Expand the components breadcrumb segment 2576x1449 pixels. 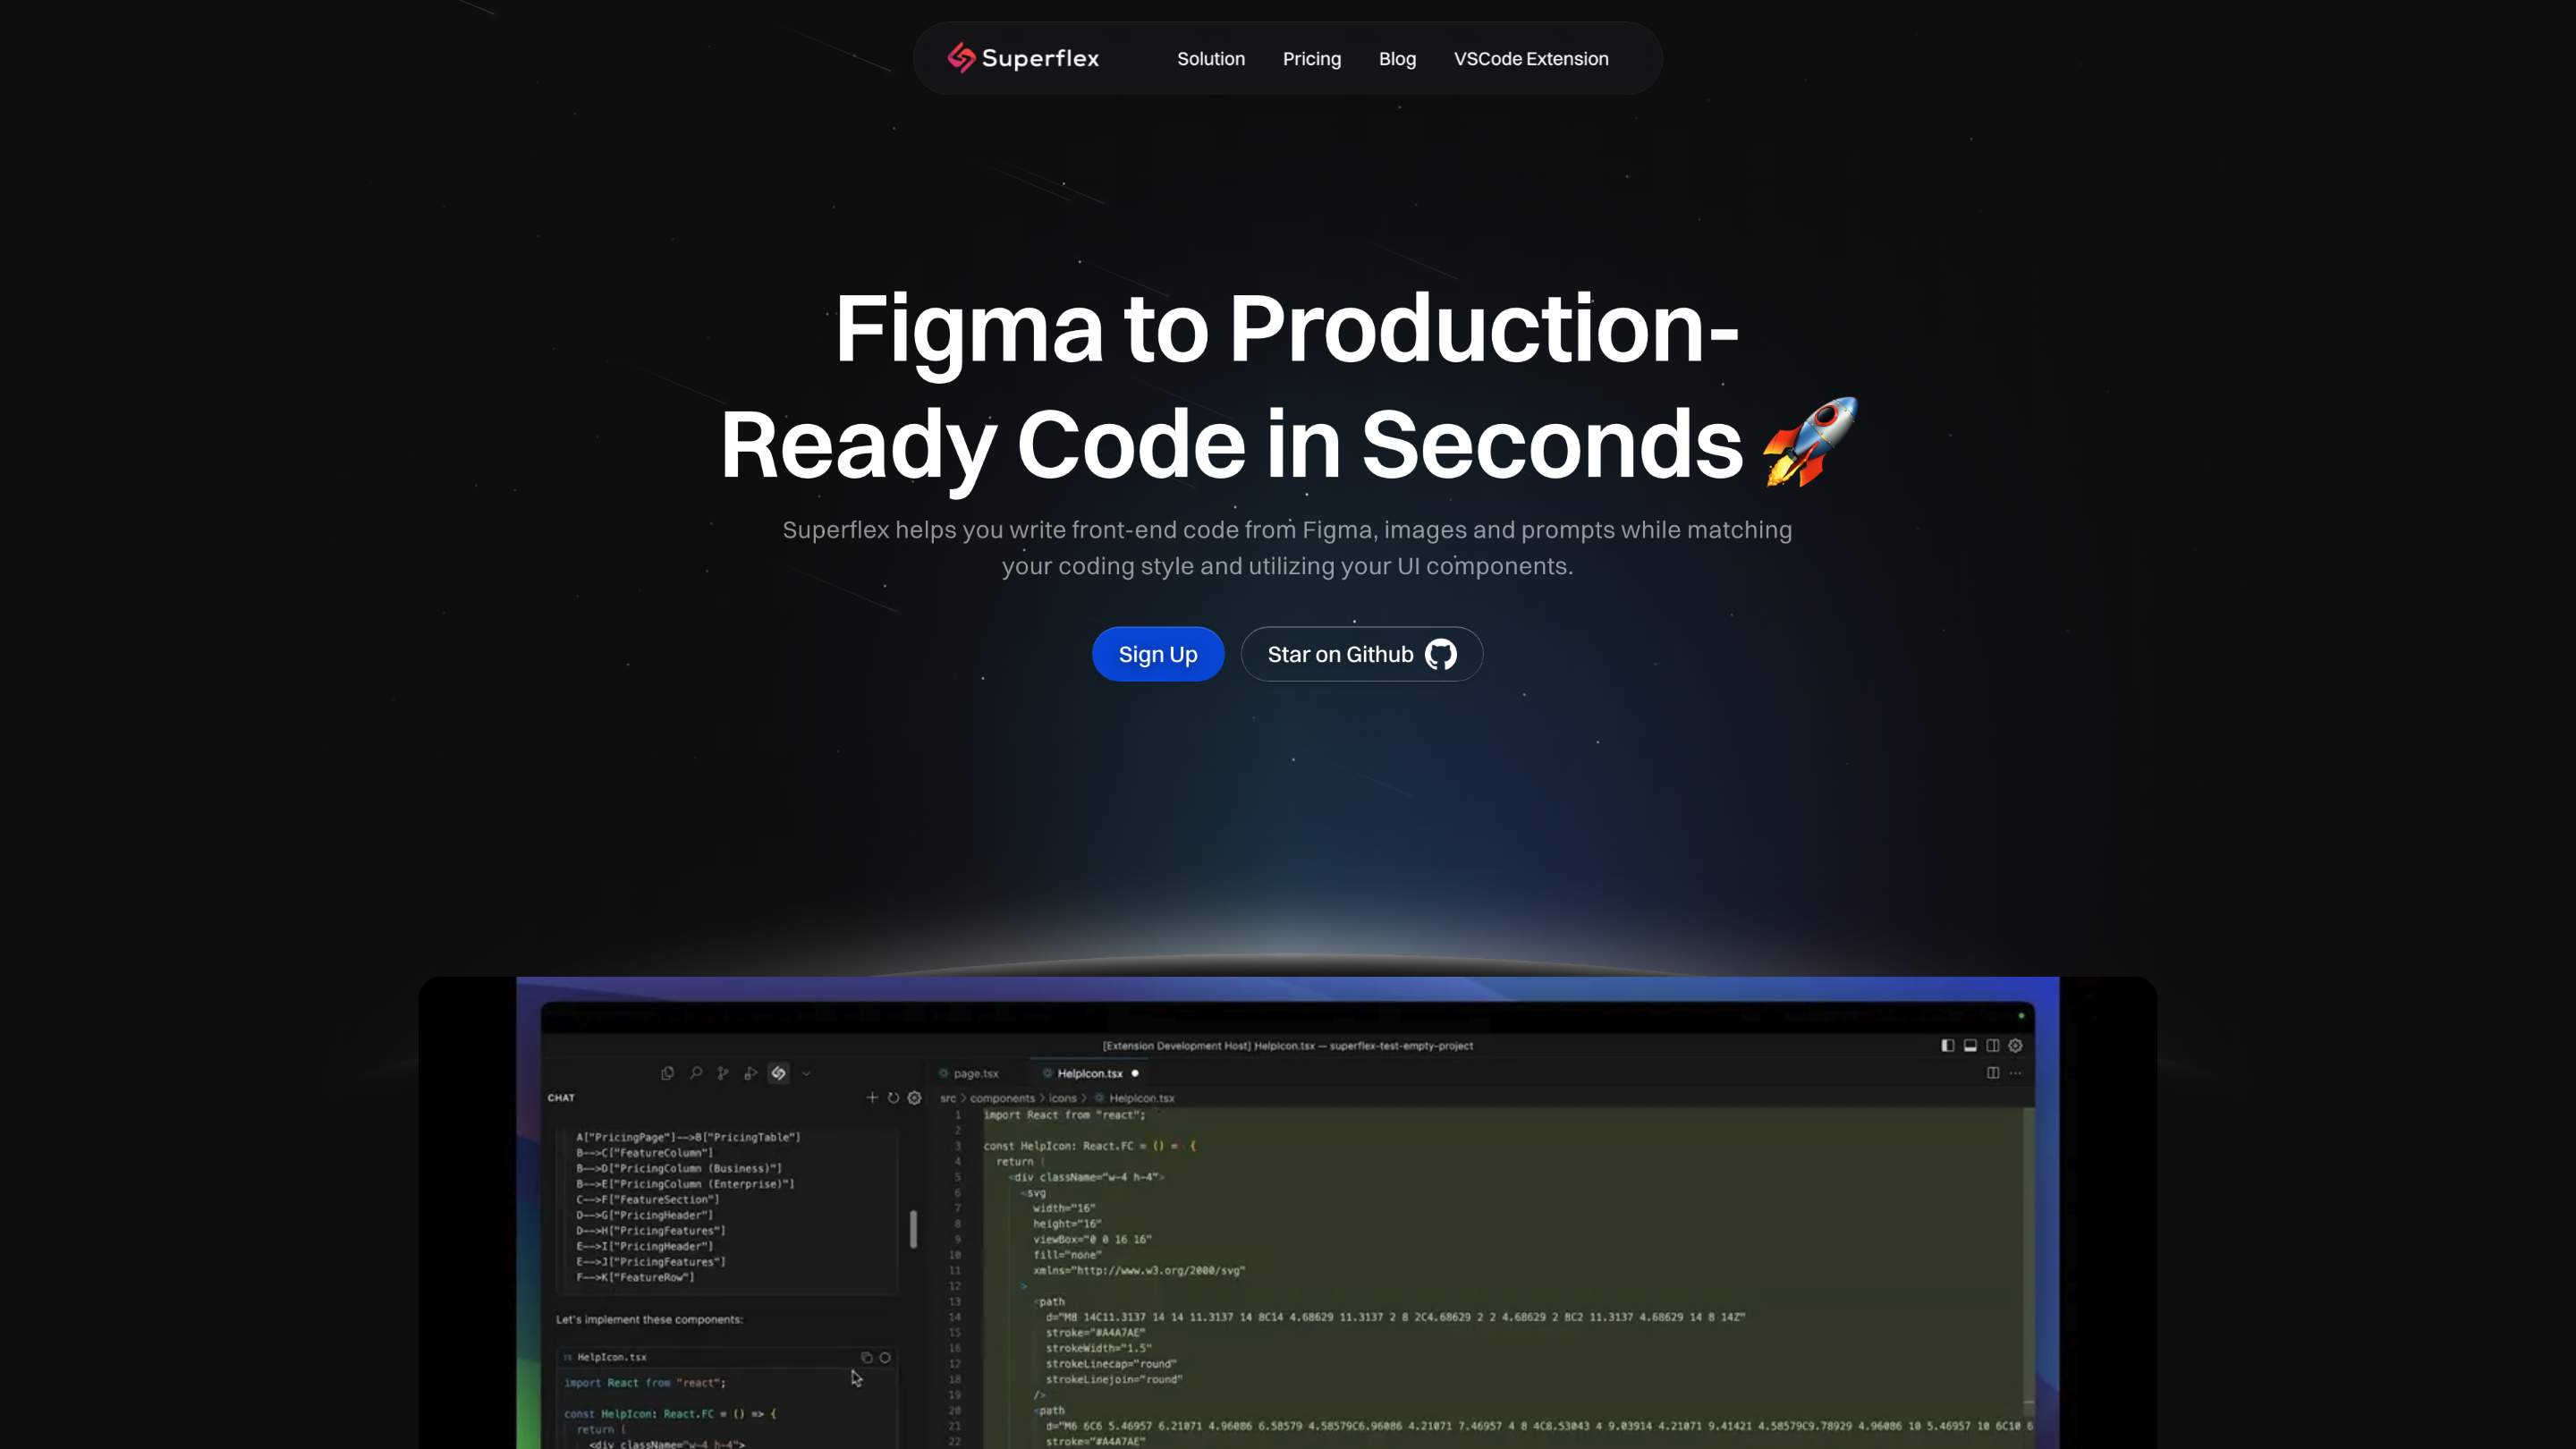(1002, 1098)
